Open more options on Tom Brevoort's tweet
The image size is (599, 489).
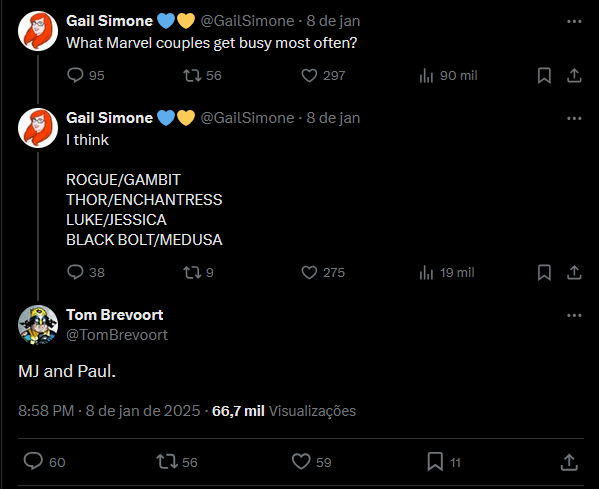click(x=574, y=316)
